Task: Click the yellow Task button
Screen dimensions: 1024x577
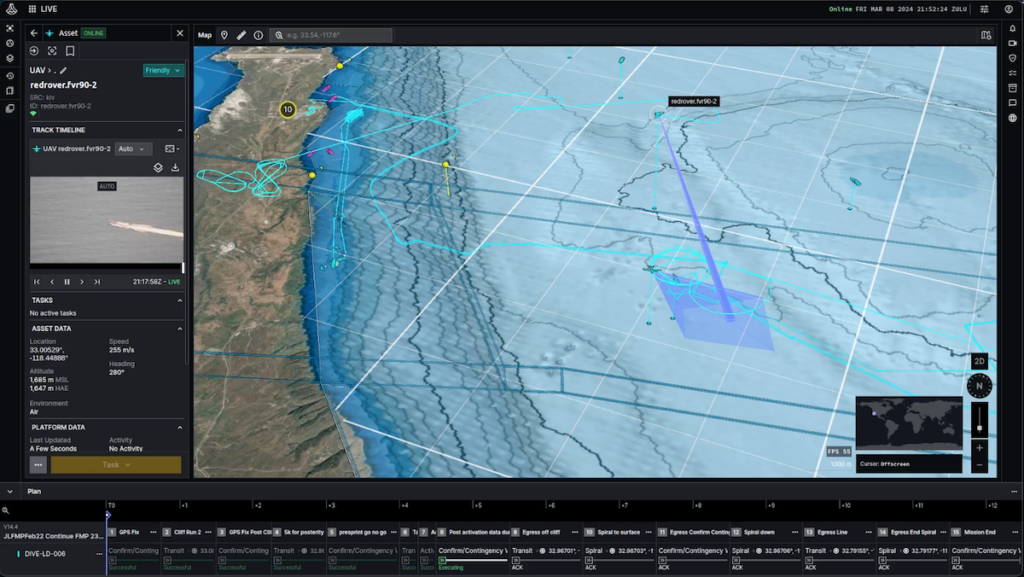Action: [x=116, y=465]
